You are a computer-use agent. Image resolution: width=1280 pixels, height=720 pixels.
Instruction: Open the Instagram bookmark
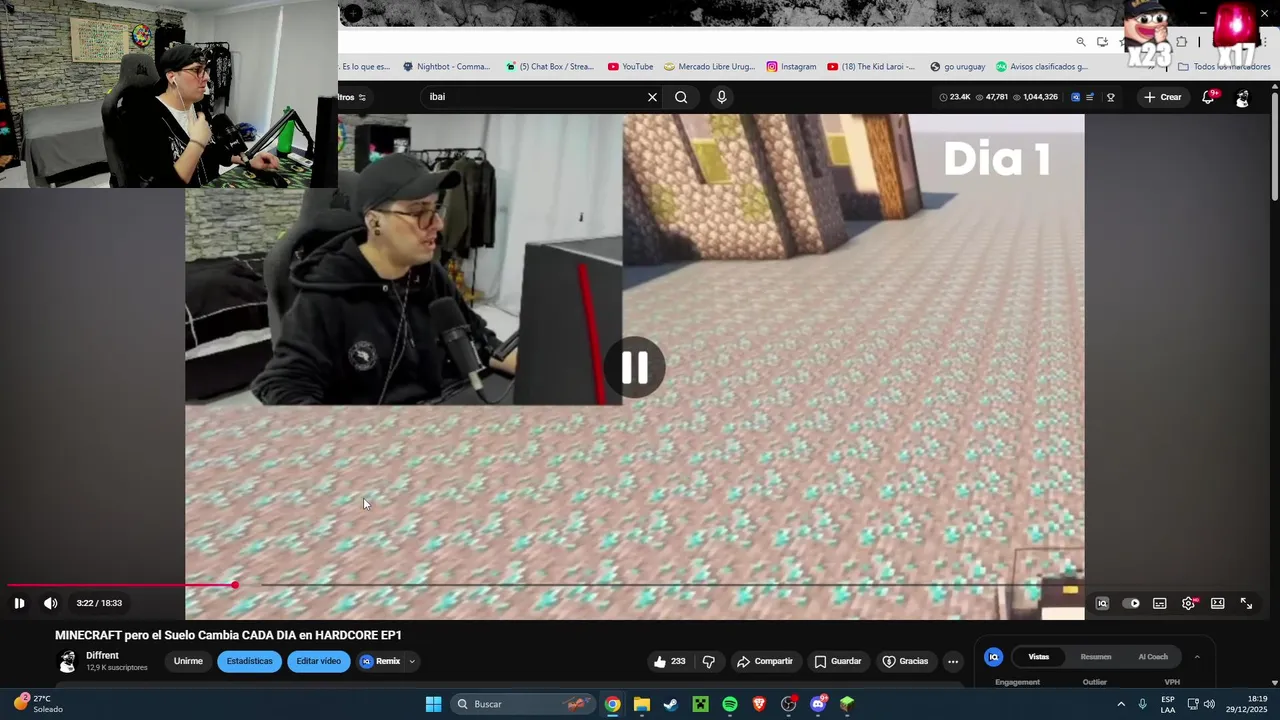pyautogui.click(x=791, y=67)
